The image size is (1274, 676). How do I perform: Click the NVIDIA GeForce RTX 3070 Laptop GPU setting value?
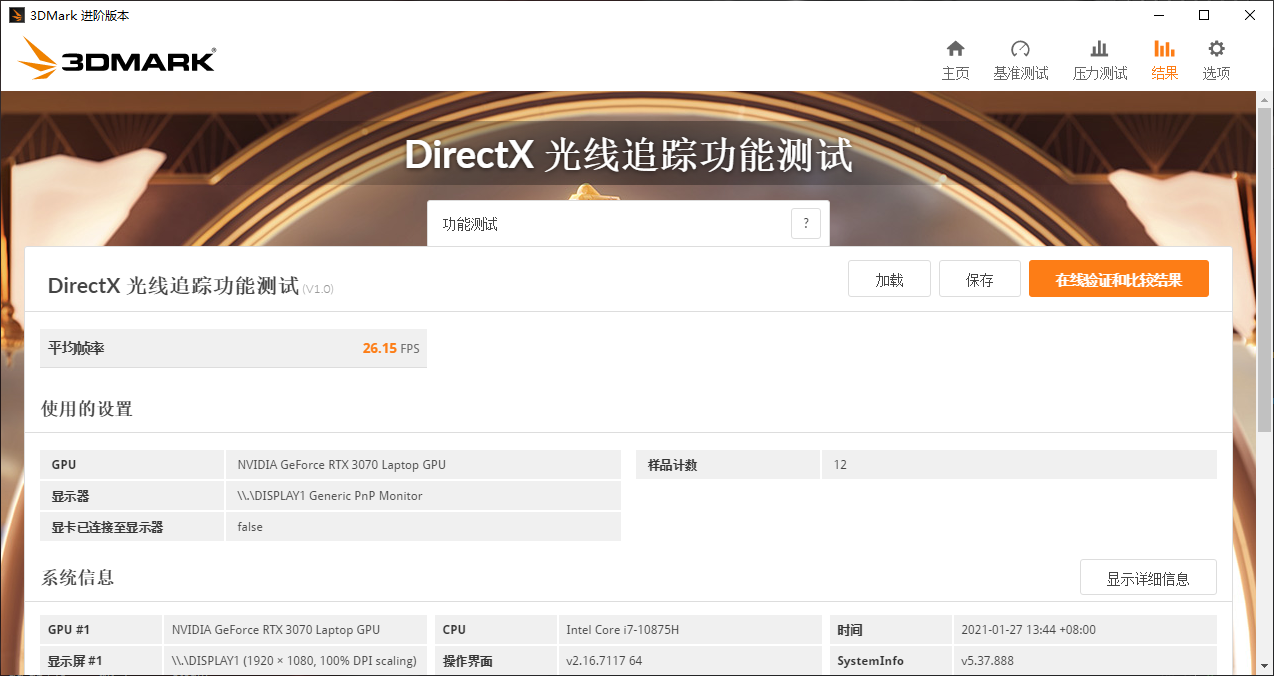pos(341,465)
